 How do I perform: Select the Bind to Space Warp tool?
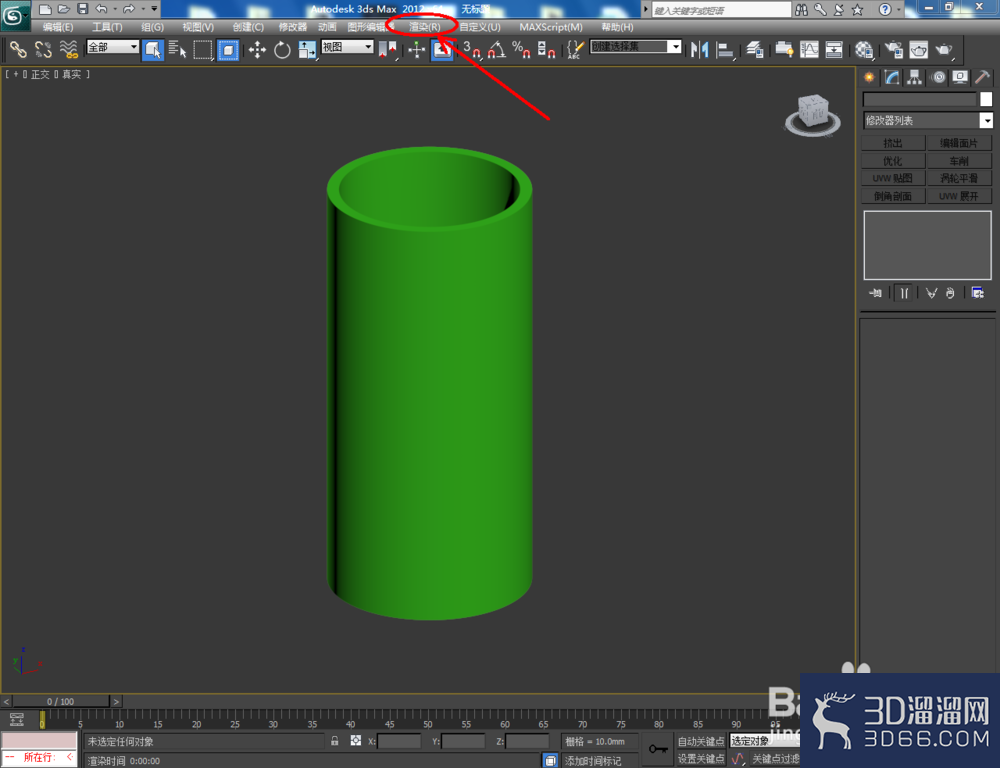[69, 50]
